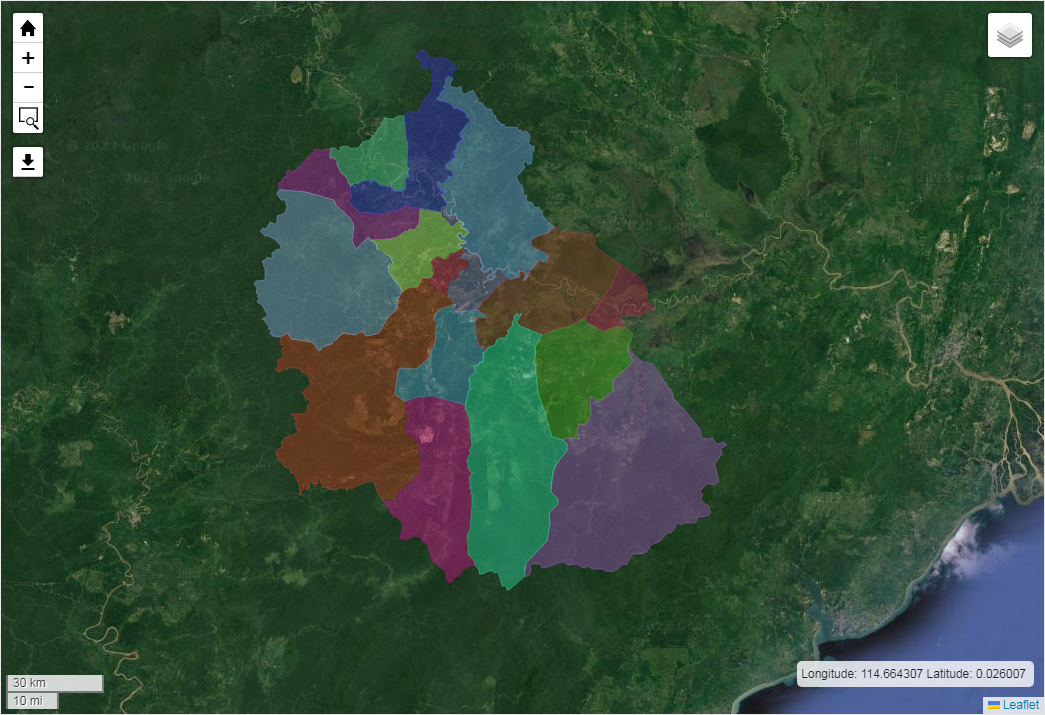Click the home button to reset map view

click(28, 28)
